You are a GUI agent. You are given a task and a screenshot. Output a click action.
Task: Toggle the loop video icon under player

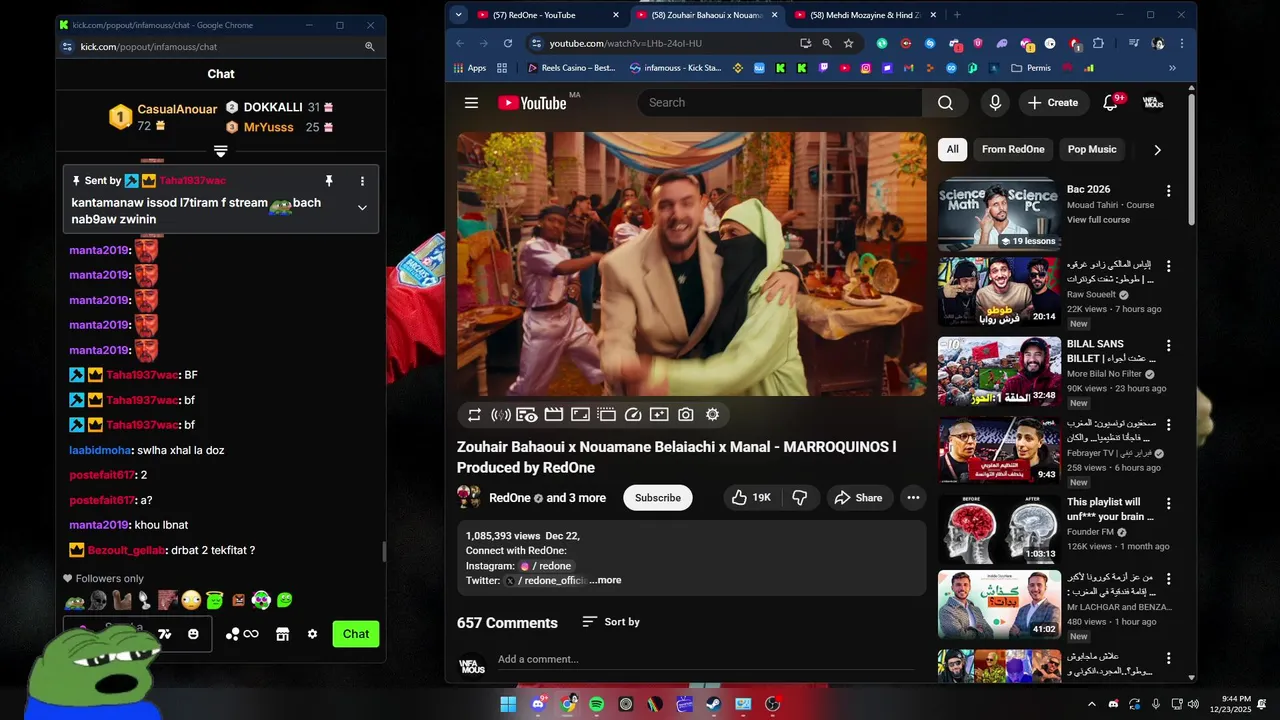(x=474, y=415)
